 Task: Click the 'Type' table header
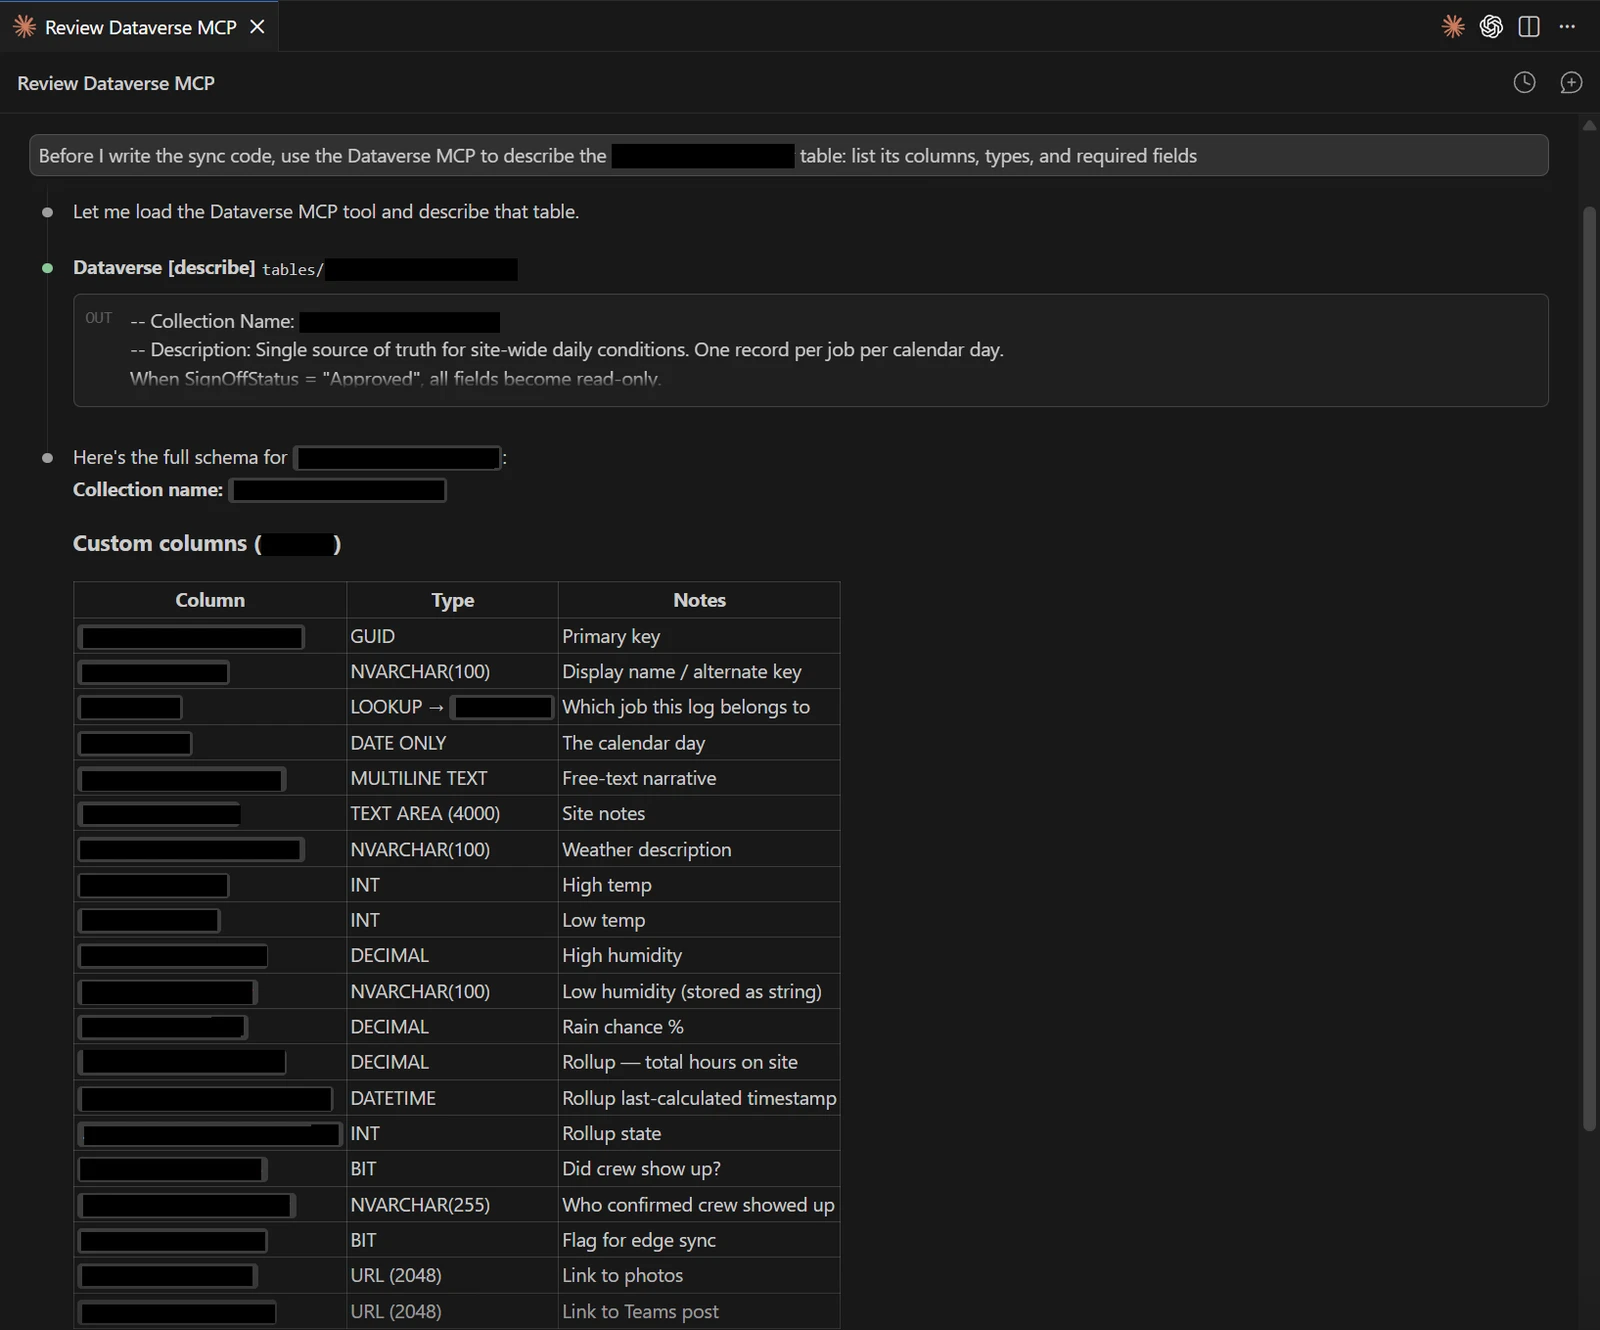pos(452,600)
